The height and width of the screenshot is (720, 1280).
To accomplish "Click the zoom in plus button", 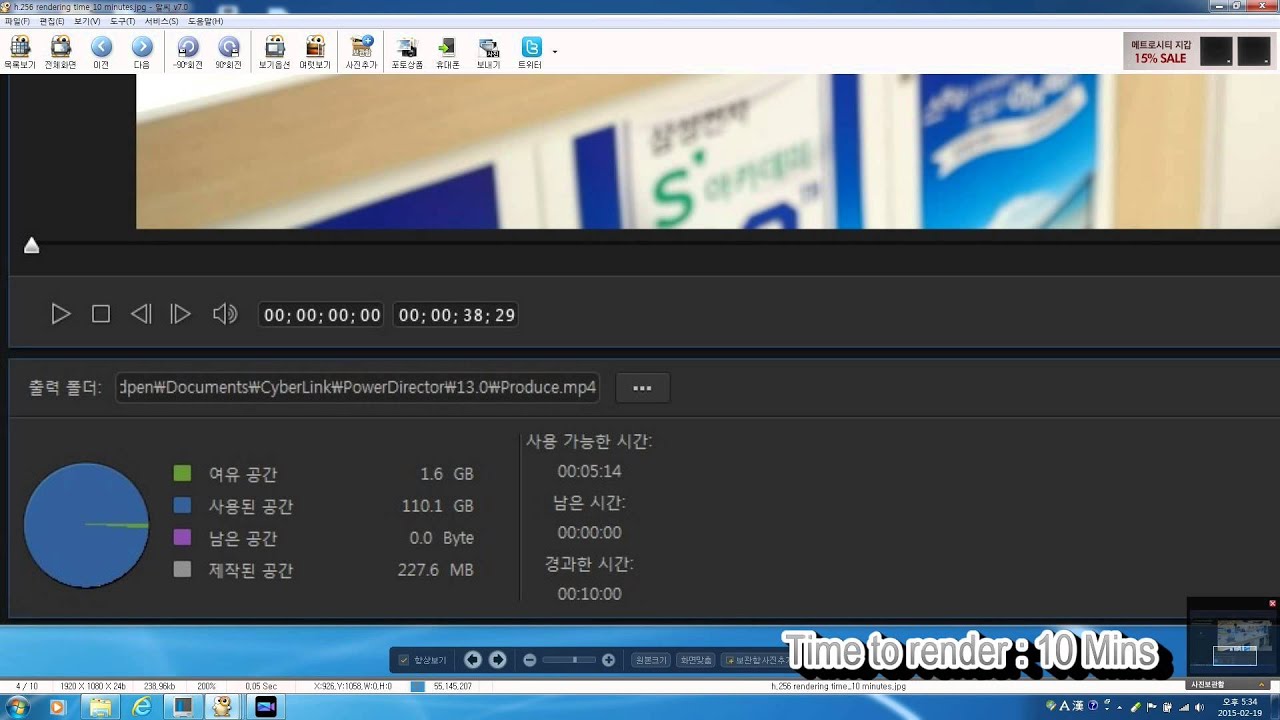I will [x=608, y=660].
